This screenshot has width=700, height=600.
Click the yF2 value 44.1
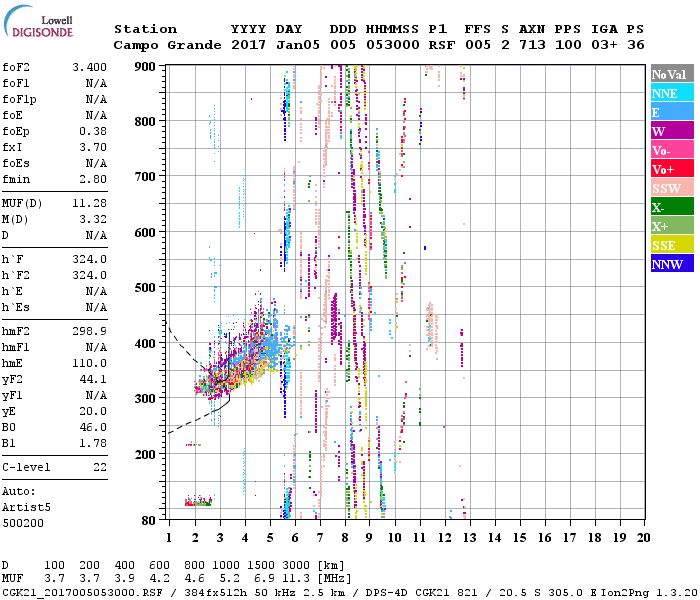point(93,380)
